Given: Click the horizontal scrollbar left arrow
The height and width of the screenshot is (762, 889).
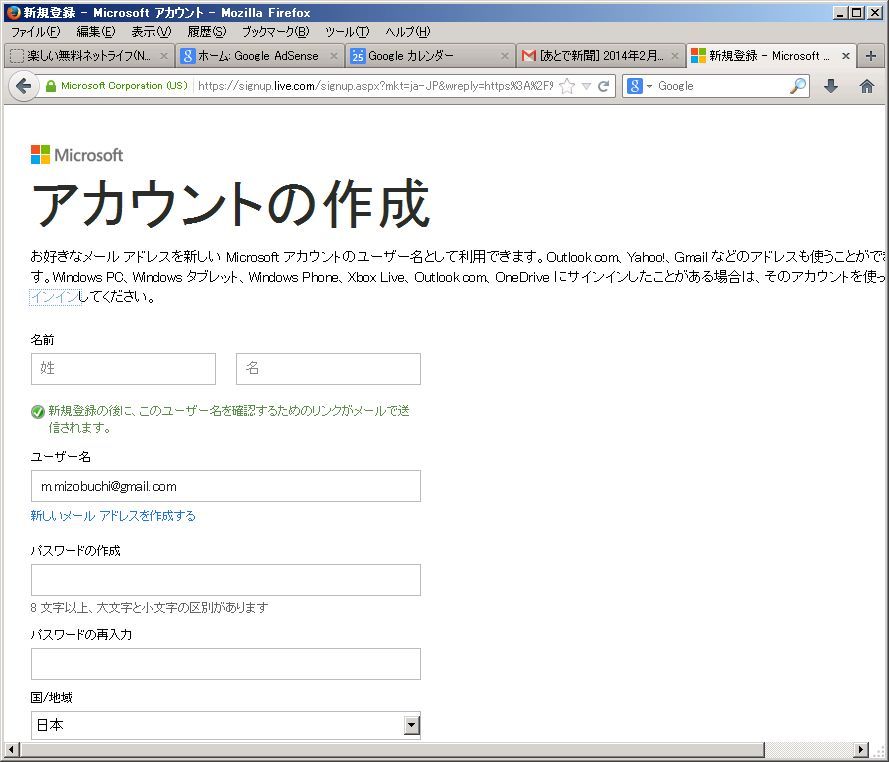Looking at the screenshot, I should pos(10,749).
